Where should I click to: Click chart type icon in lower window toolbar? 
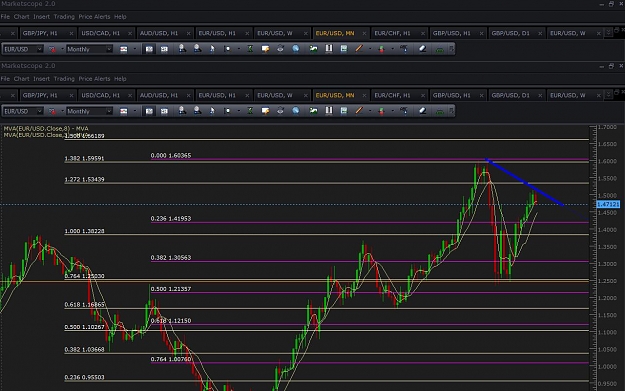click(124, 111)
